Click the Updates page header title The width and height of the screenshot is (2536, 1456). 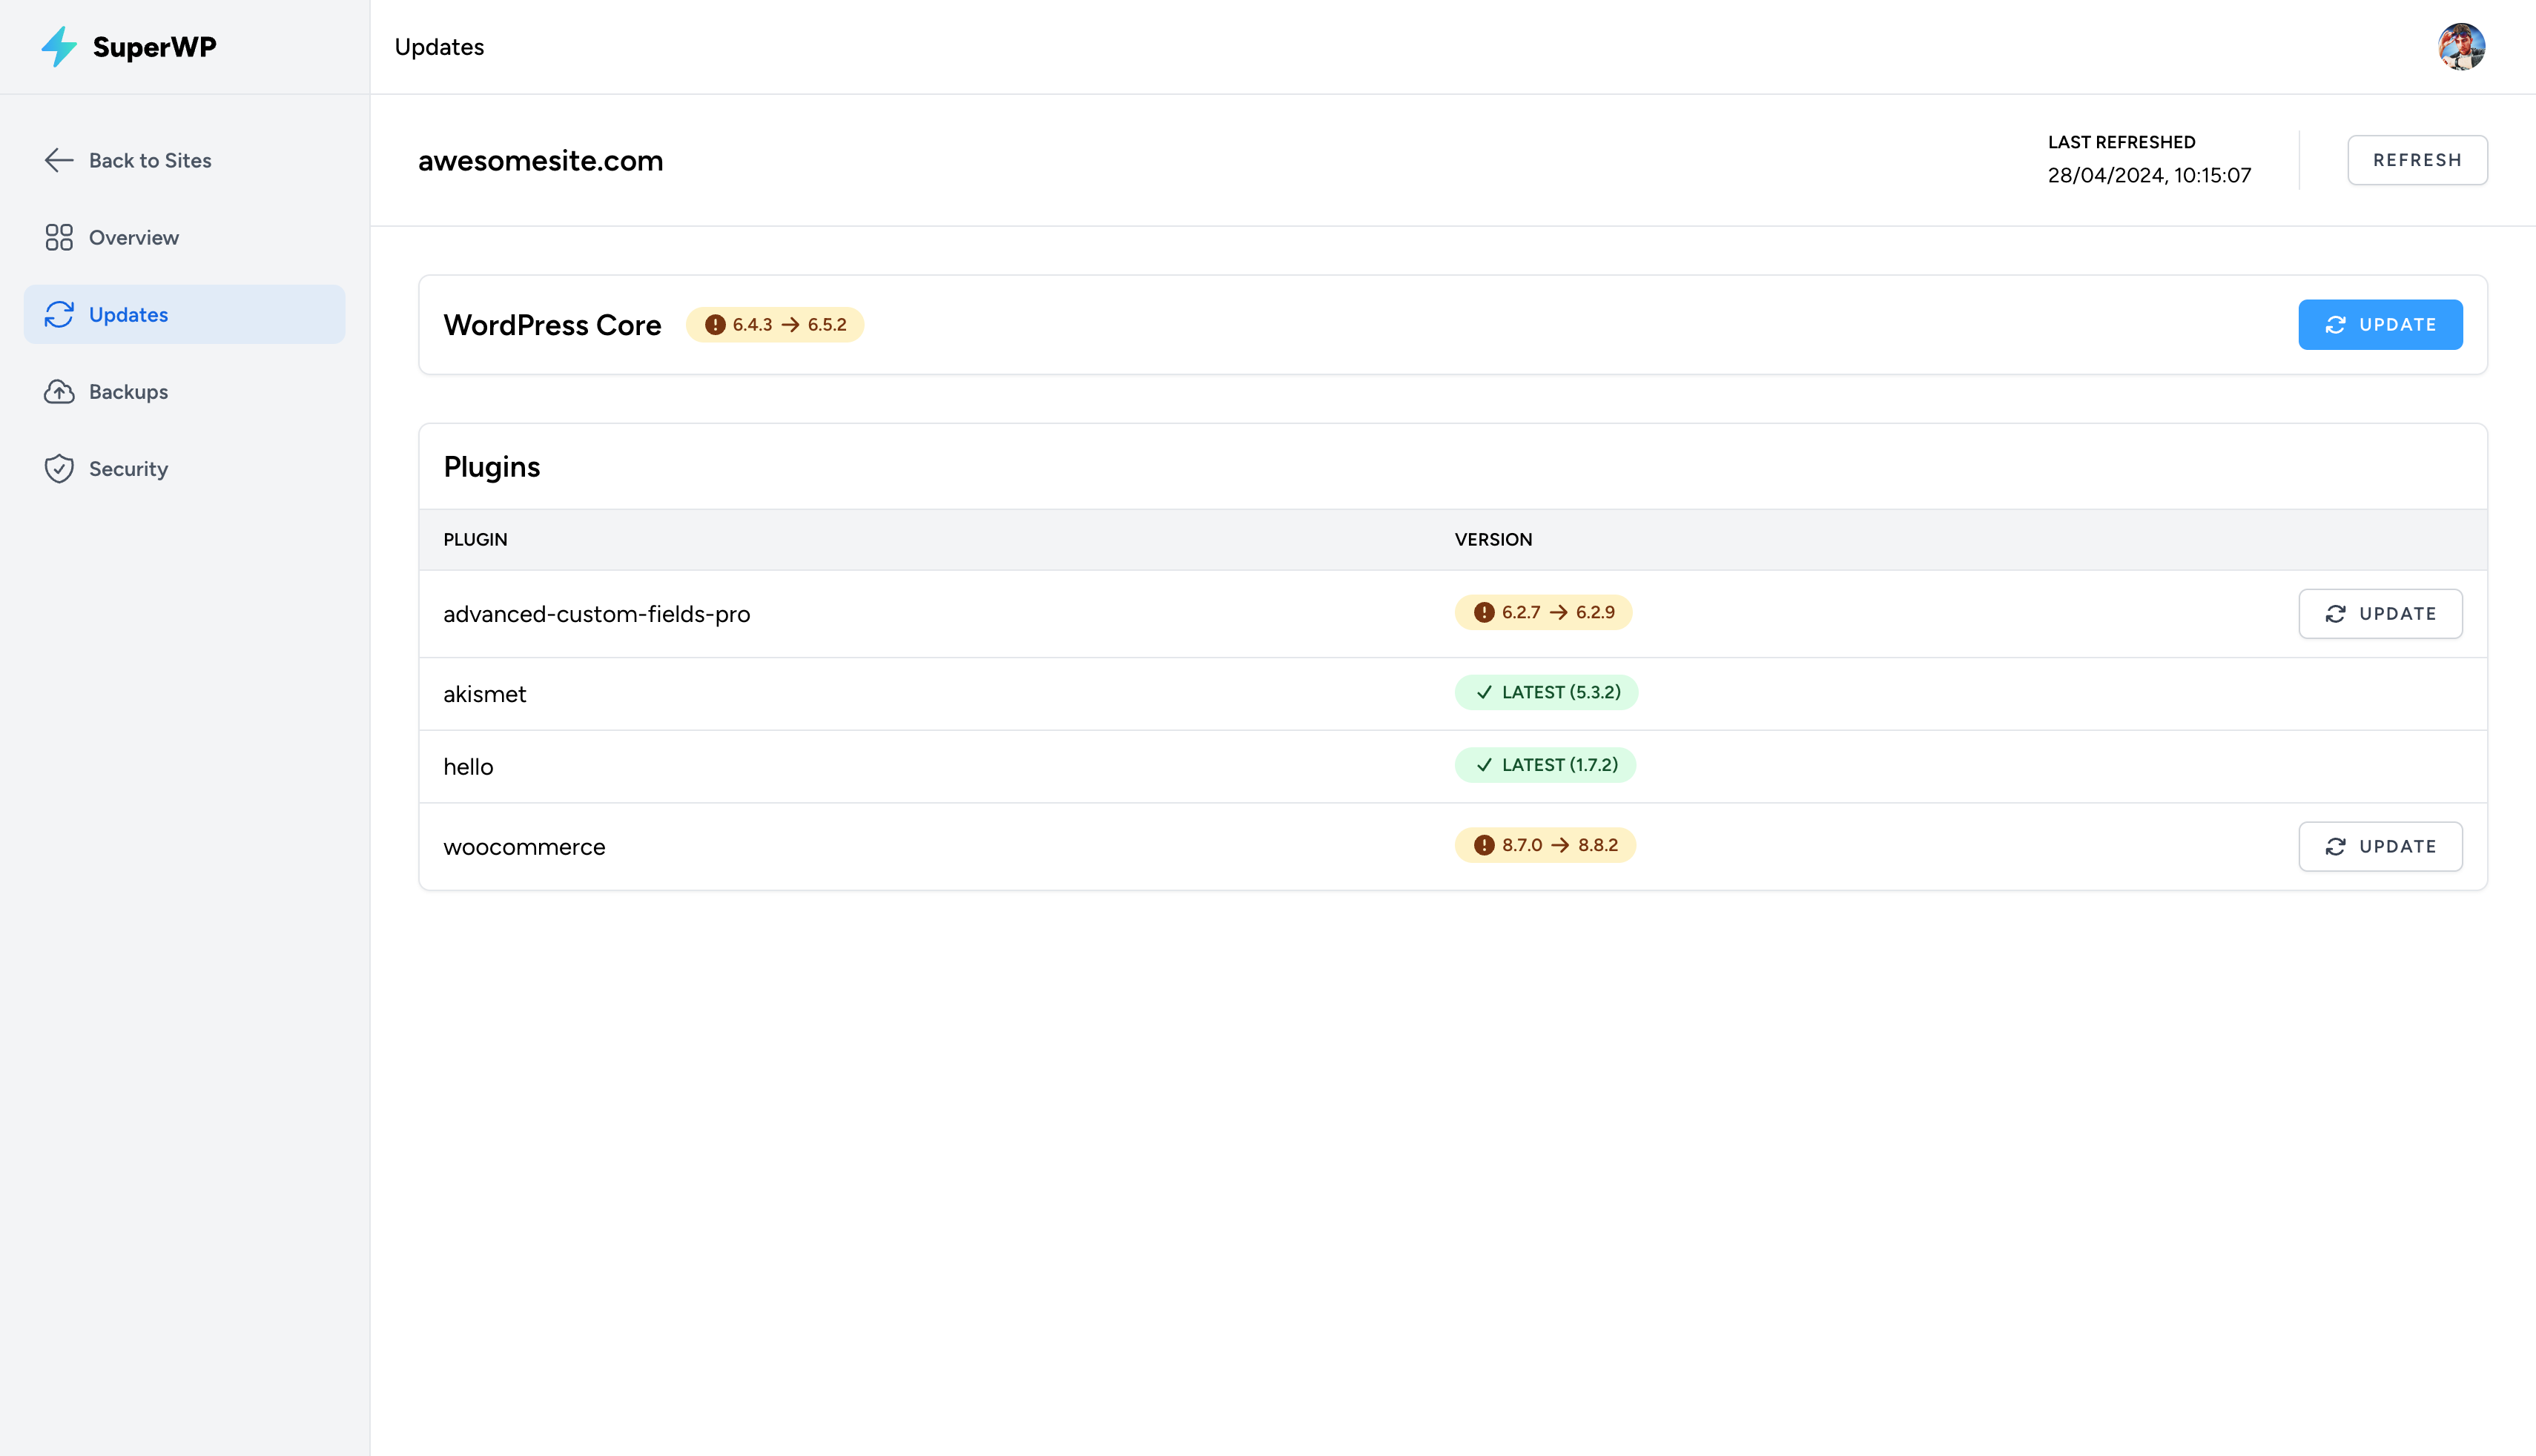[x=439, y=47]
